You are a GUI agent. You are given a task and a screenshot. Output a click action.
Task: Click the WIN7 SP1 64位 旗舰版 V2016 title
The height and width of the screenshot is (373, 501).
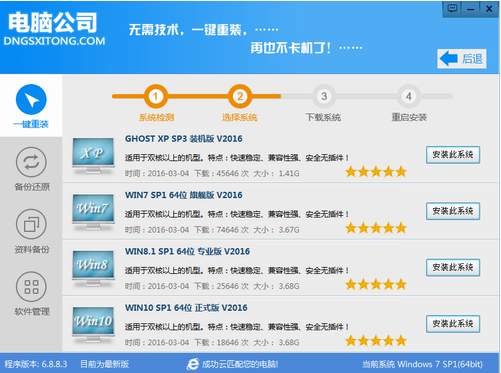pos(184,195)
